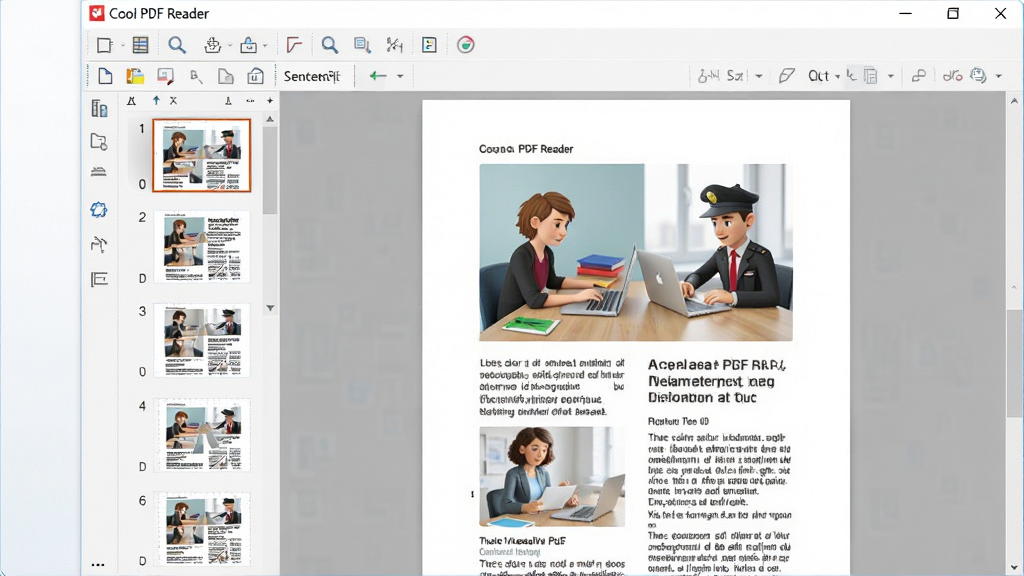Click the page-with-pencil icon
The height and width of the screenshot is (576, 1024).
(x=362, y=44)
